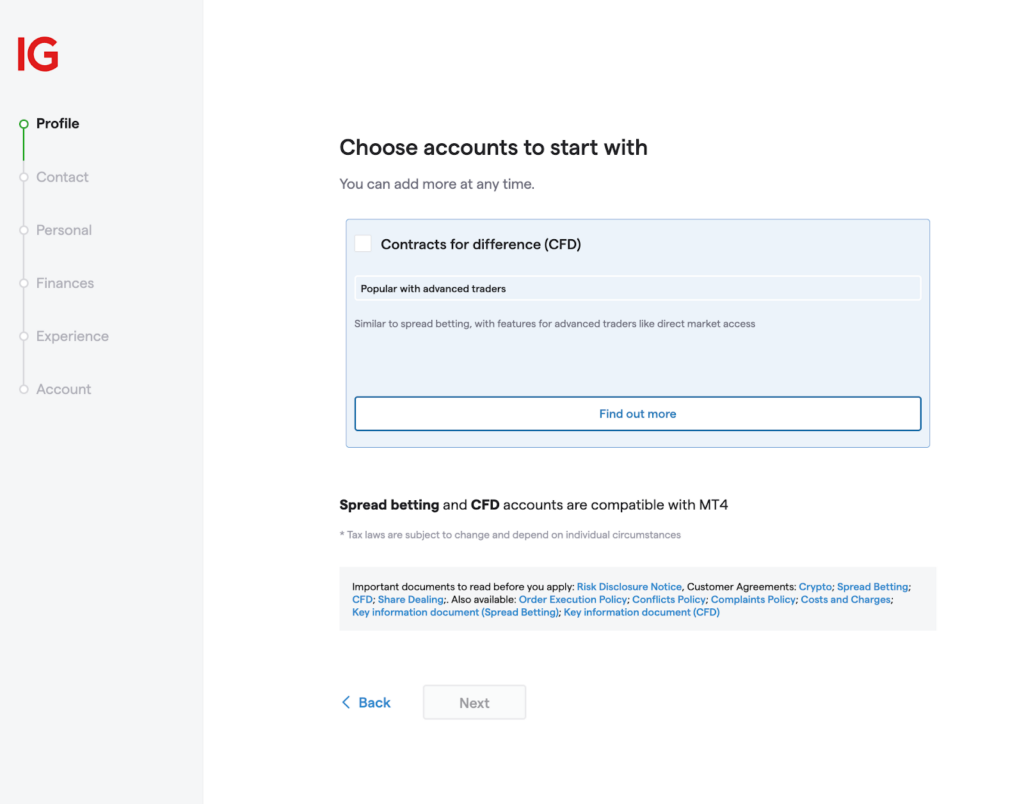
Task: Go back using the Back link
Action: (x=366, y=703)
